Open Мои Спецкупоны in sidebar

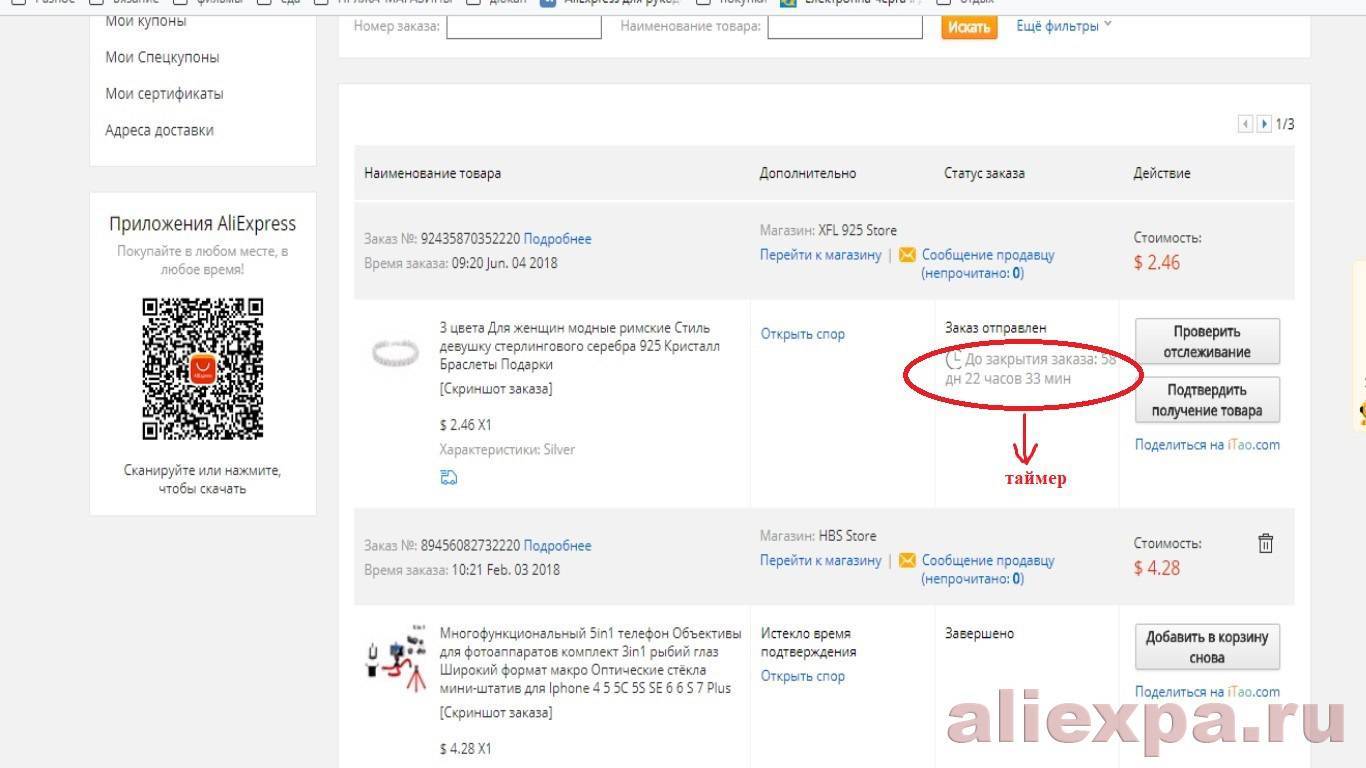[x=162, y=57]
